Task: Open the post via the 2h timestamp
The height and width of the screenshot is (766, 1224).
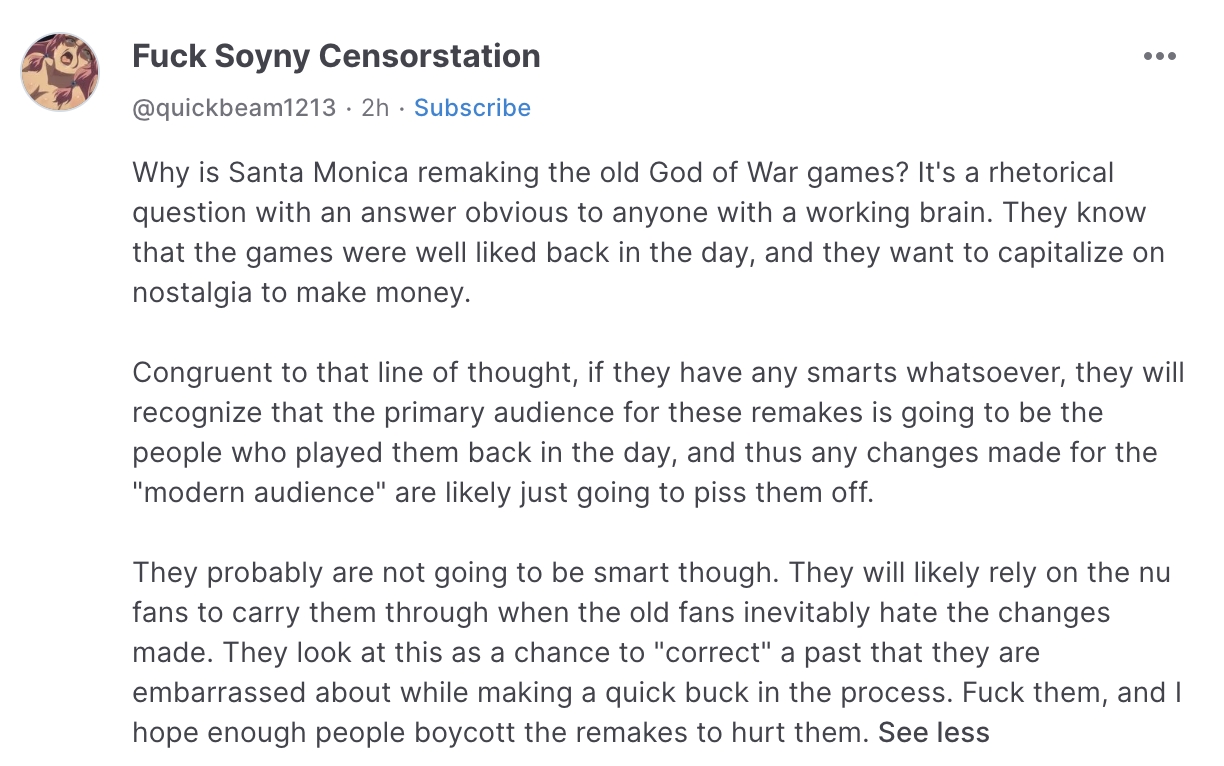Action: (x=375, y=108)
